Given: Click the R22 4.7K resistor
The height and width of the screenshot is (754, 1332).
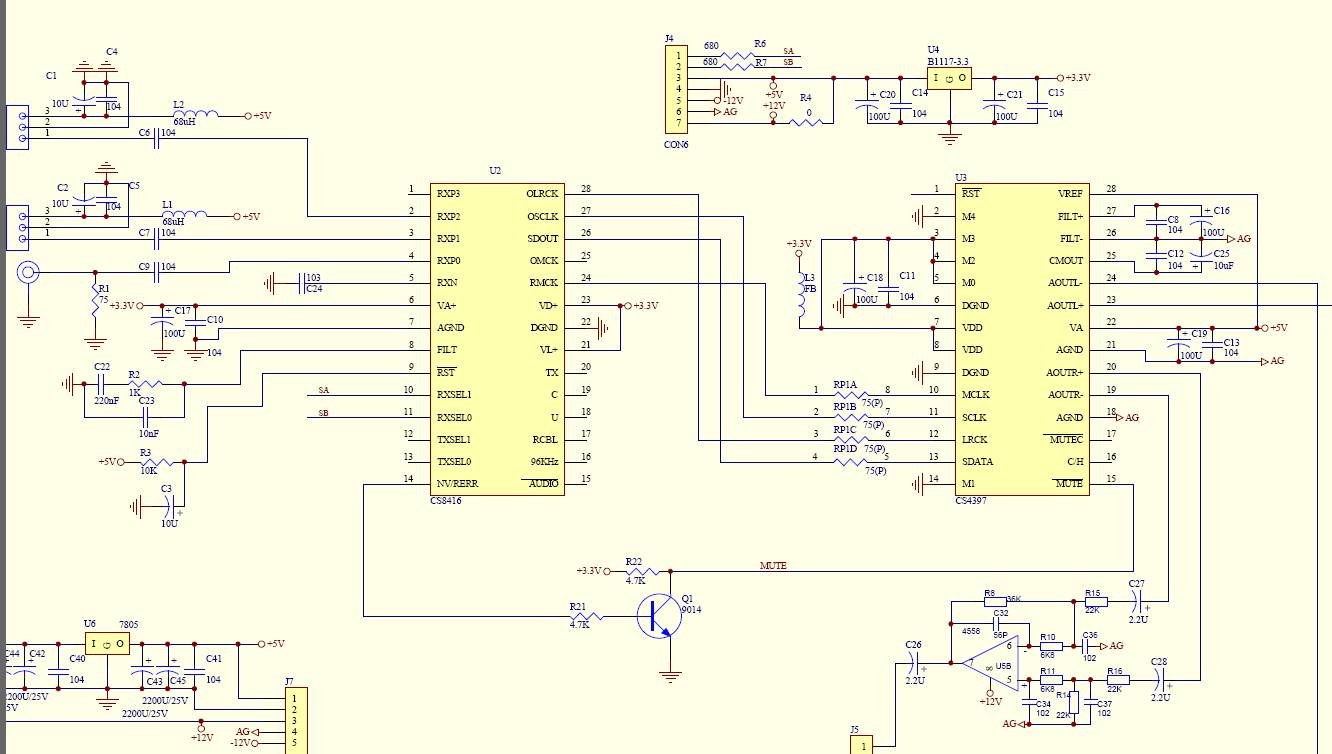Looking at the screenshot, I should [x=636, y=570].
